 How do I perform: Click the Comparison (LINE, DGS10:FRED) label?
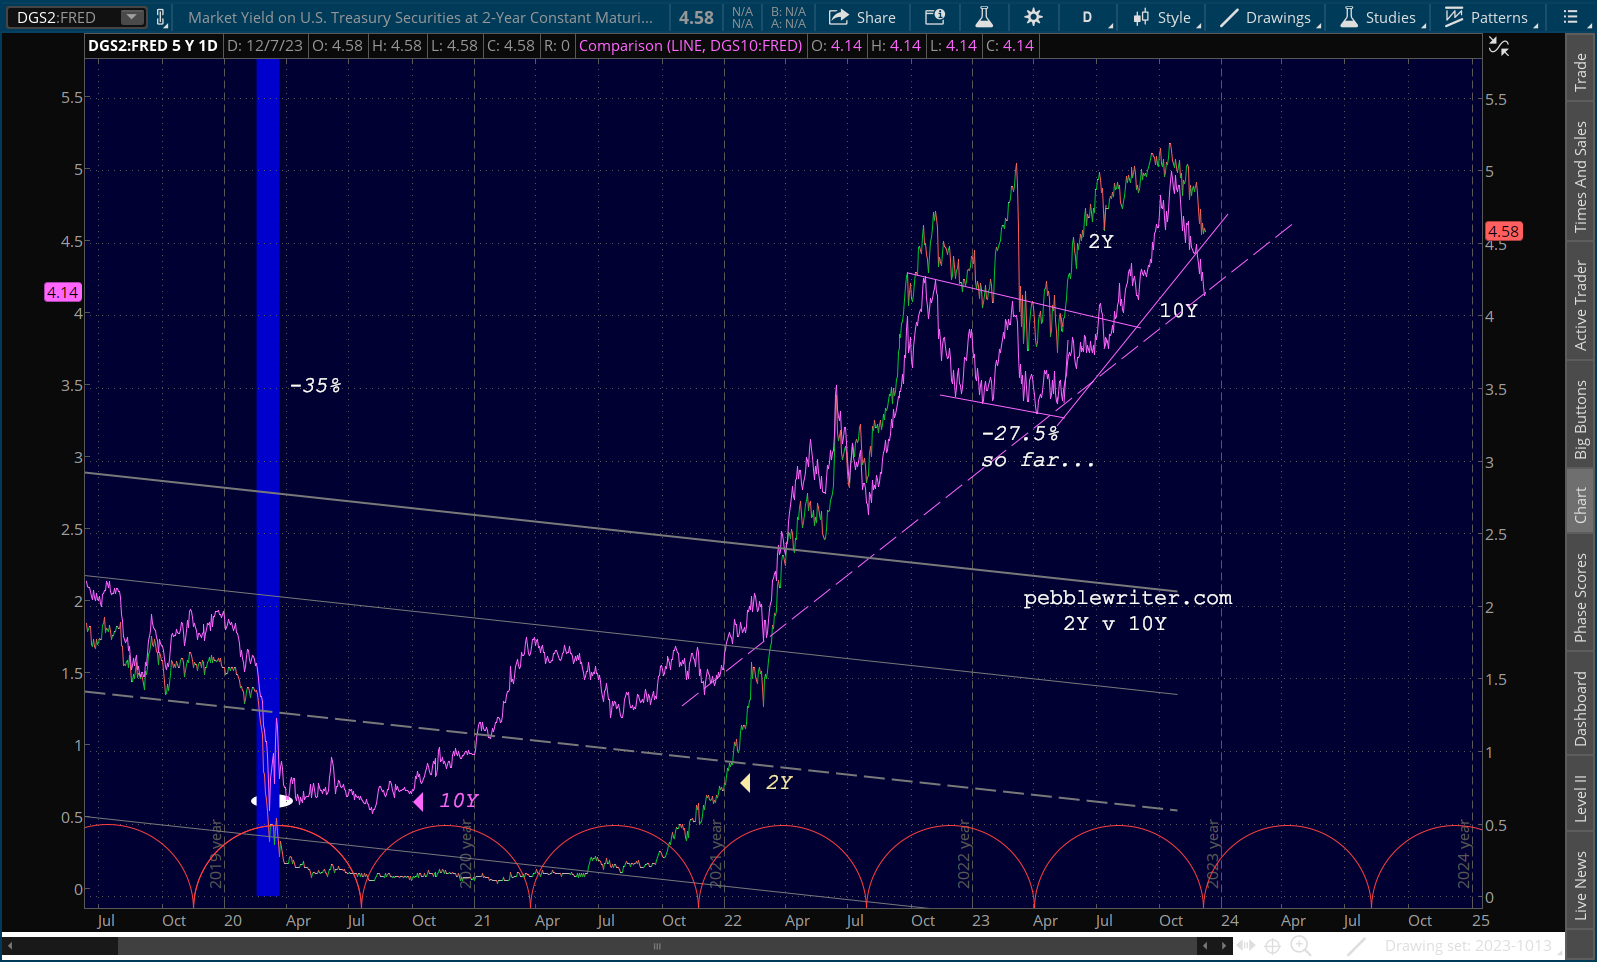[690, 46]
